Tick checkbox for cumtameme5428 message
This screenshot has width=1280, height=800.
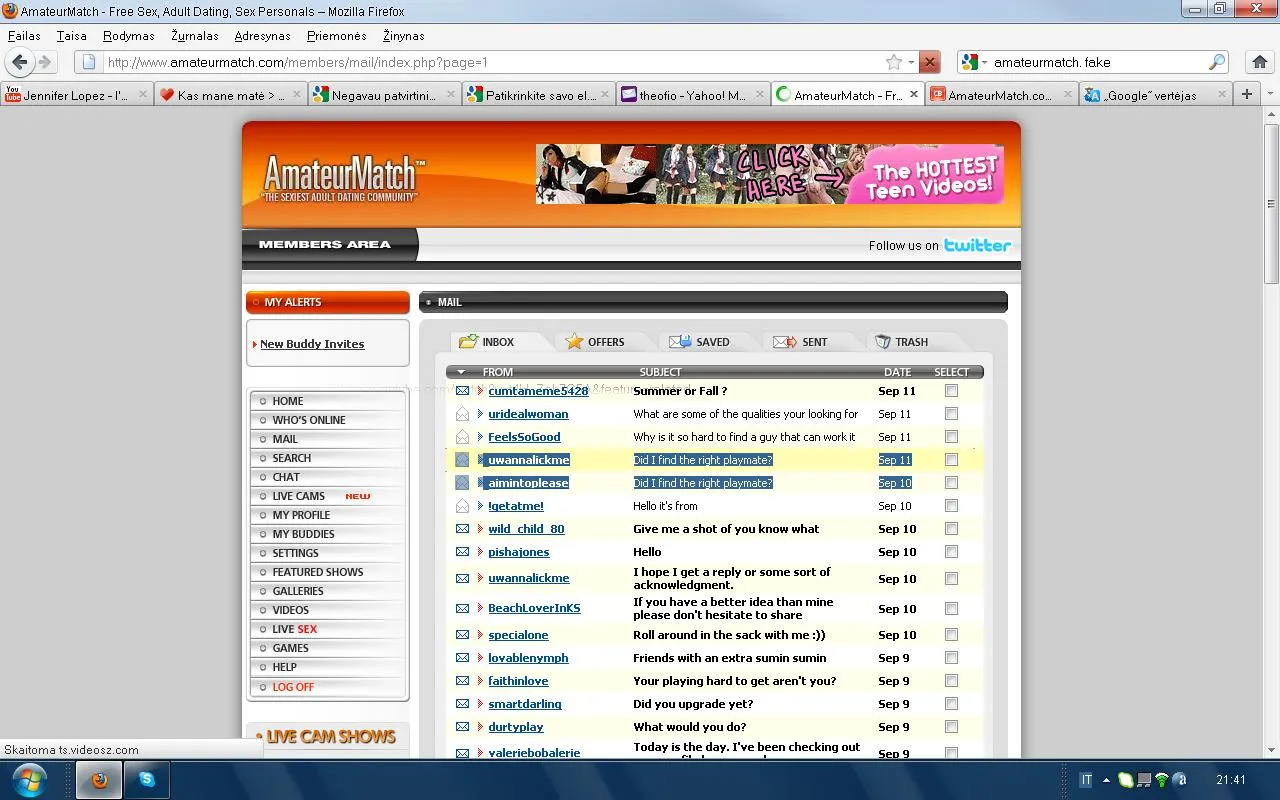point(951,391)
